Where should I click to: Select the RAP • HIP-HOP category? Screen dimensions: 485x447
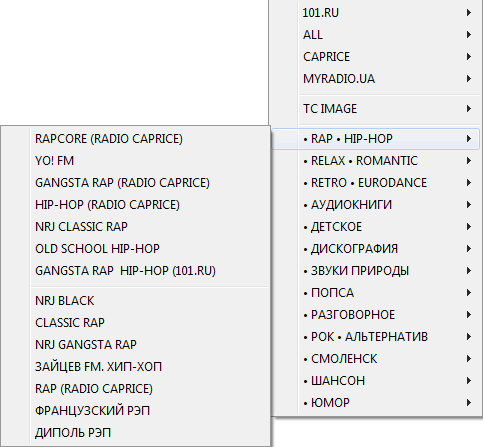pyautogui.click(x=376, y=139)
